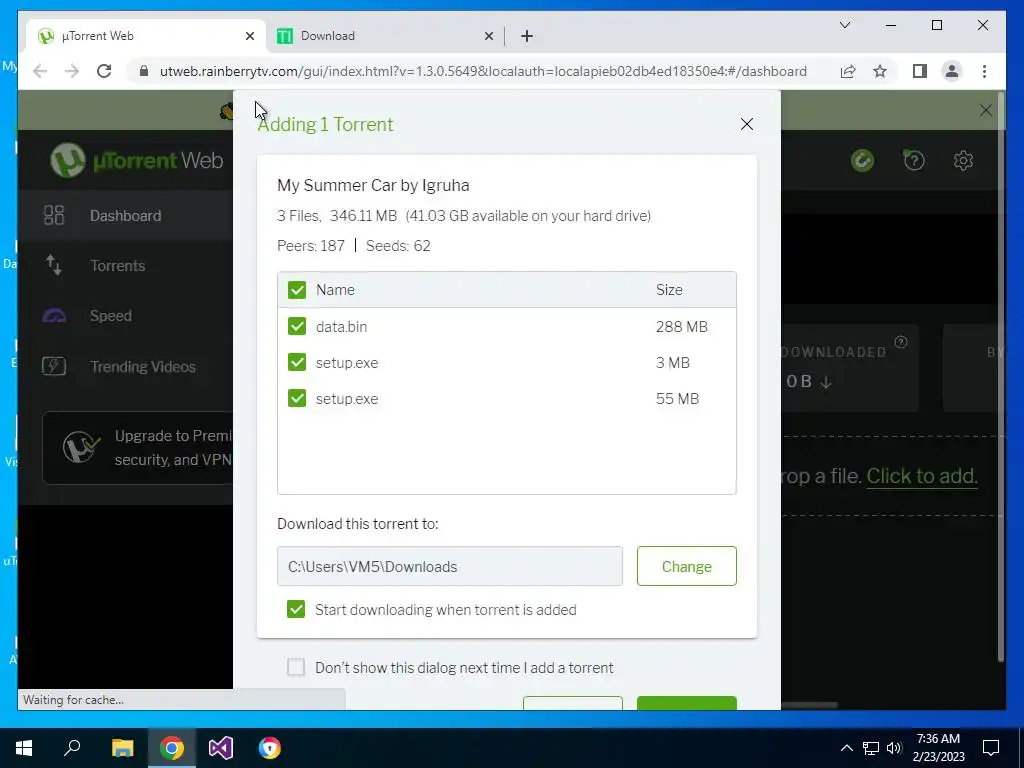Click the Dashboard grid icon

click(x=54, y=216)
